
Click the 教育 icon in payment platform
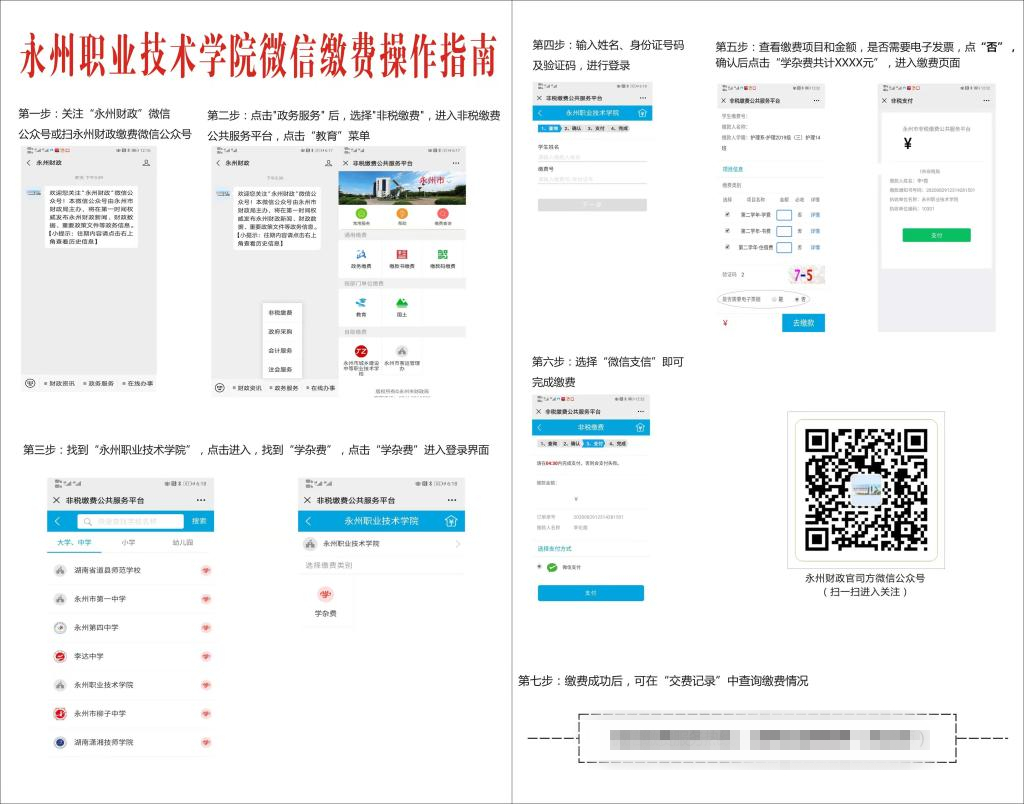point(361,303)
